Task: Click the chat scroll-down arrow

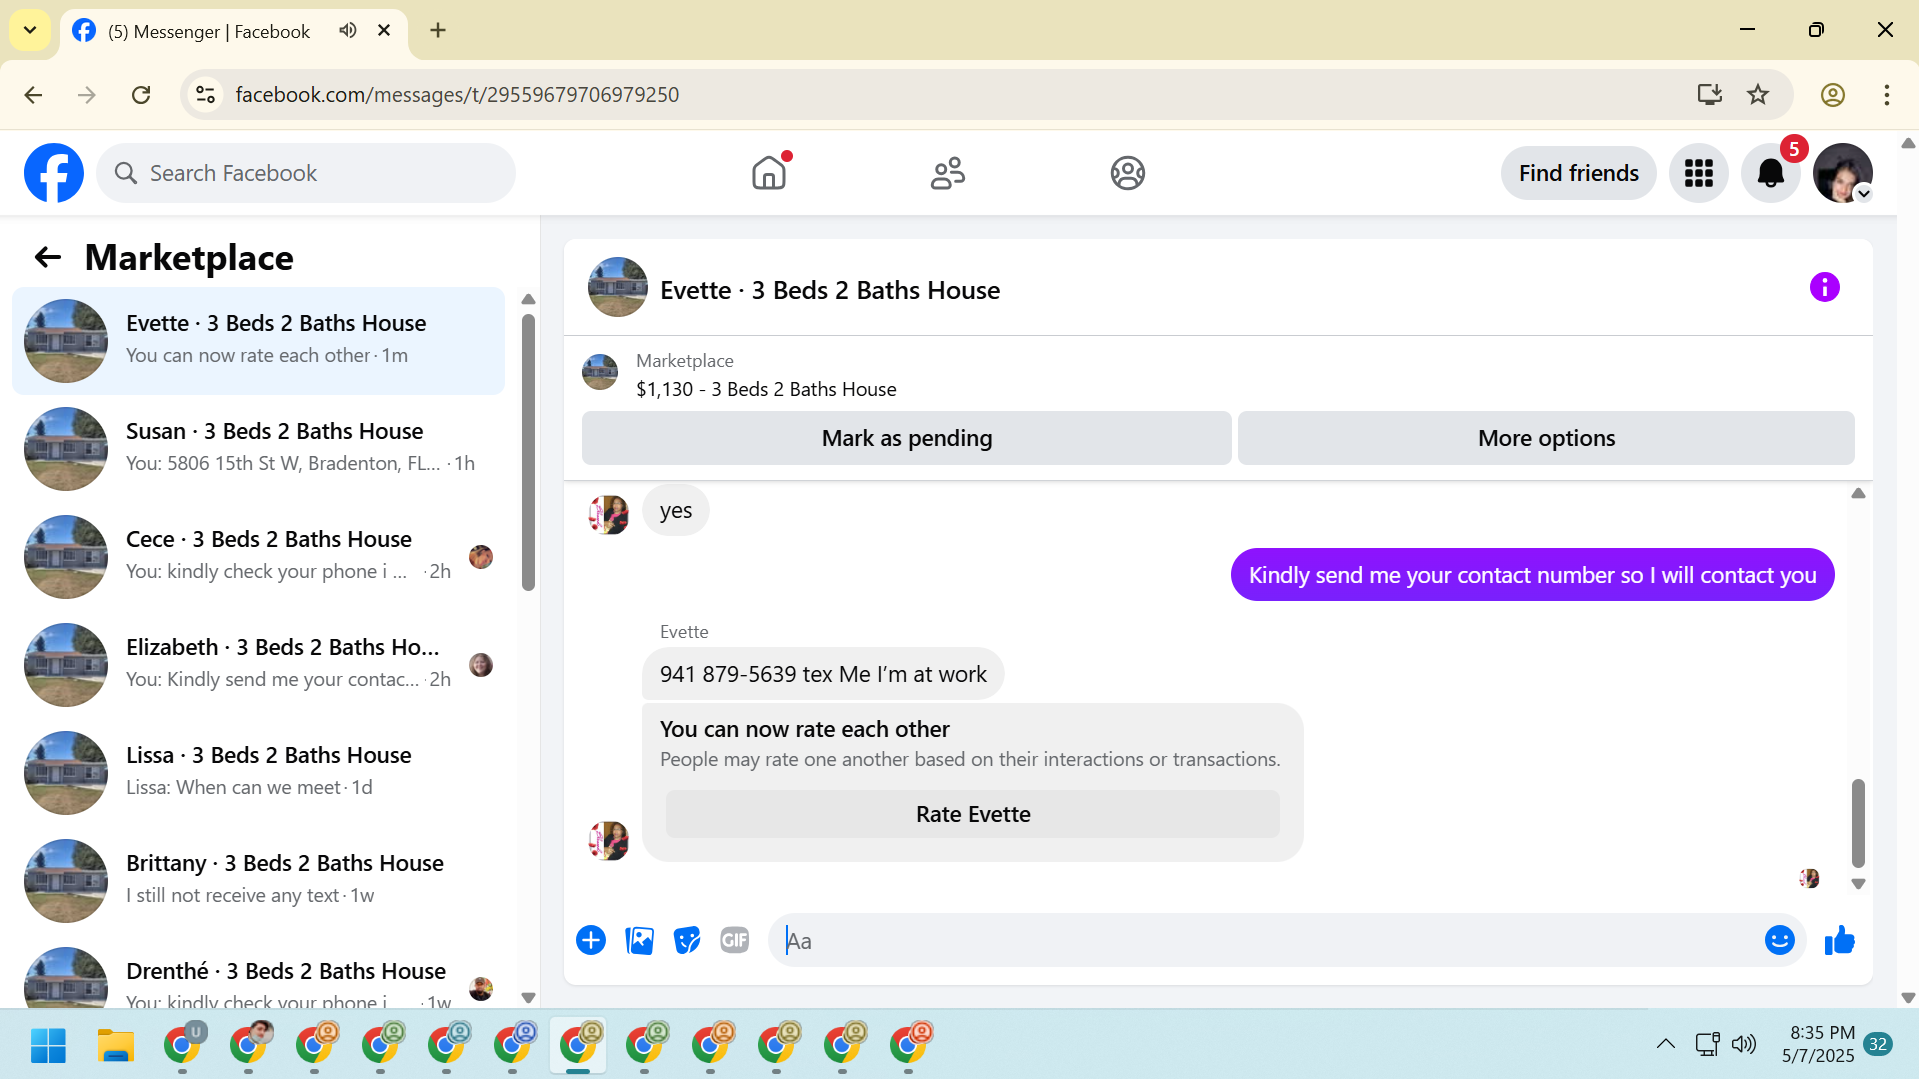Action: pos(1858,884)
